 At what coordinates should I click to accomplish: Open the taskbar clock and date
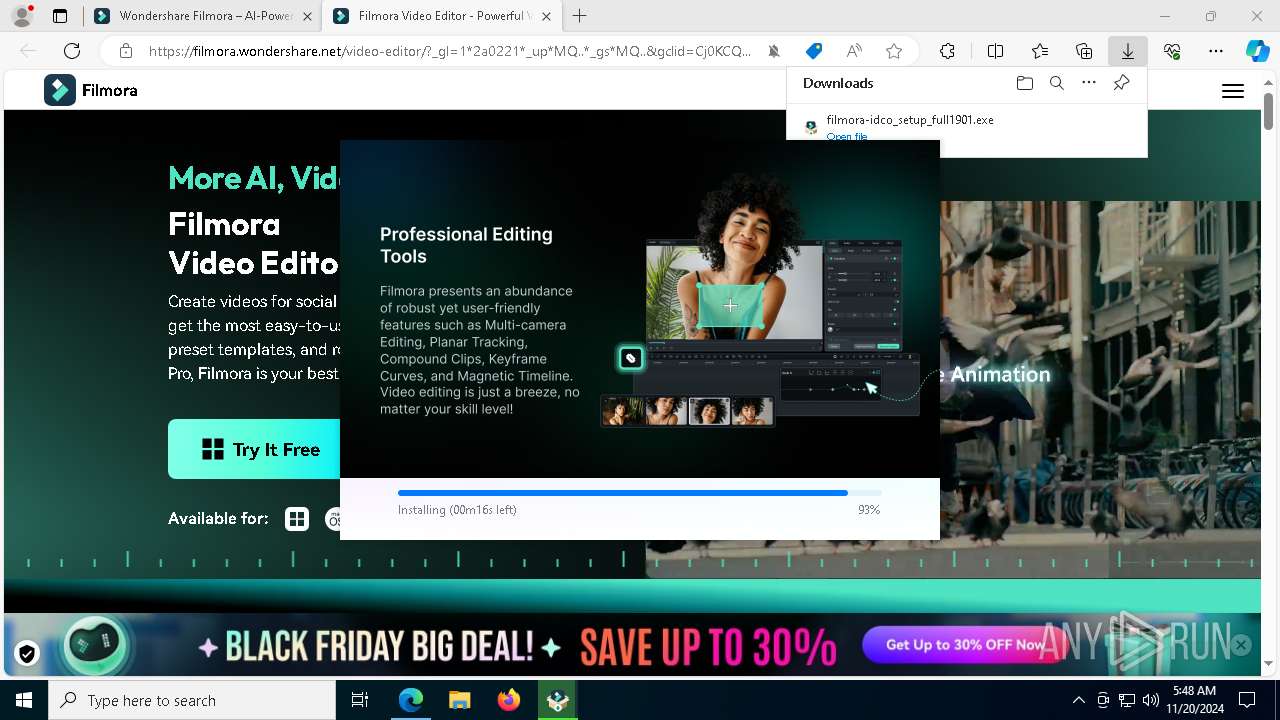[x=1194, y=700]
